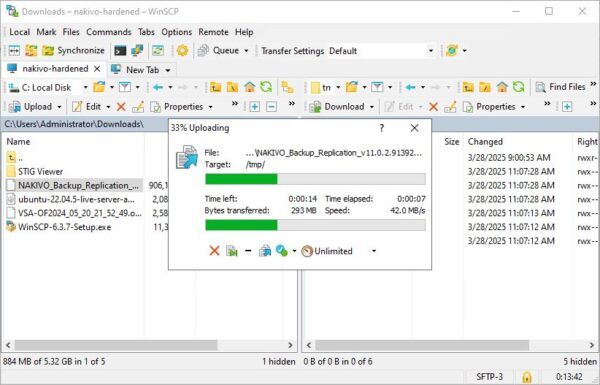This screenshot has width=600, height=385.
Task: Open a New Tab
Action: pyautogui.click(x=135, y=70)
